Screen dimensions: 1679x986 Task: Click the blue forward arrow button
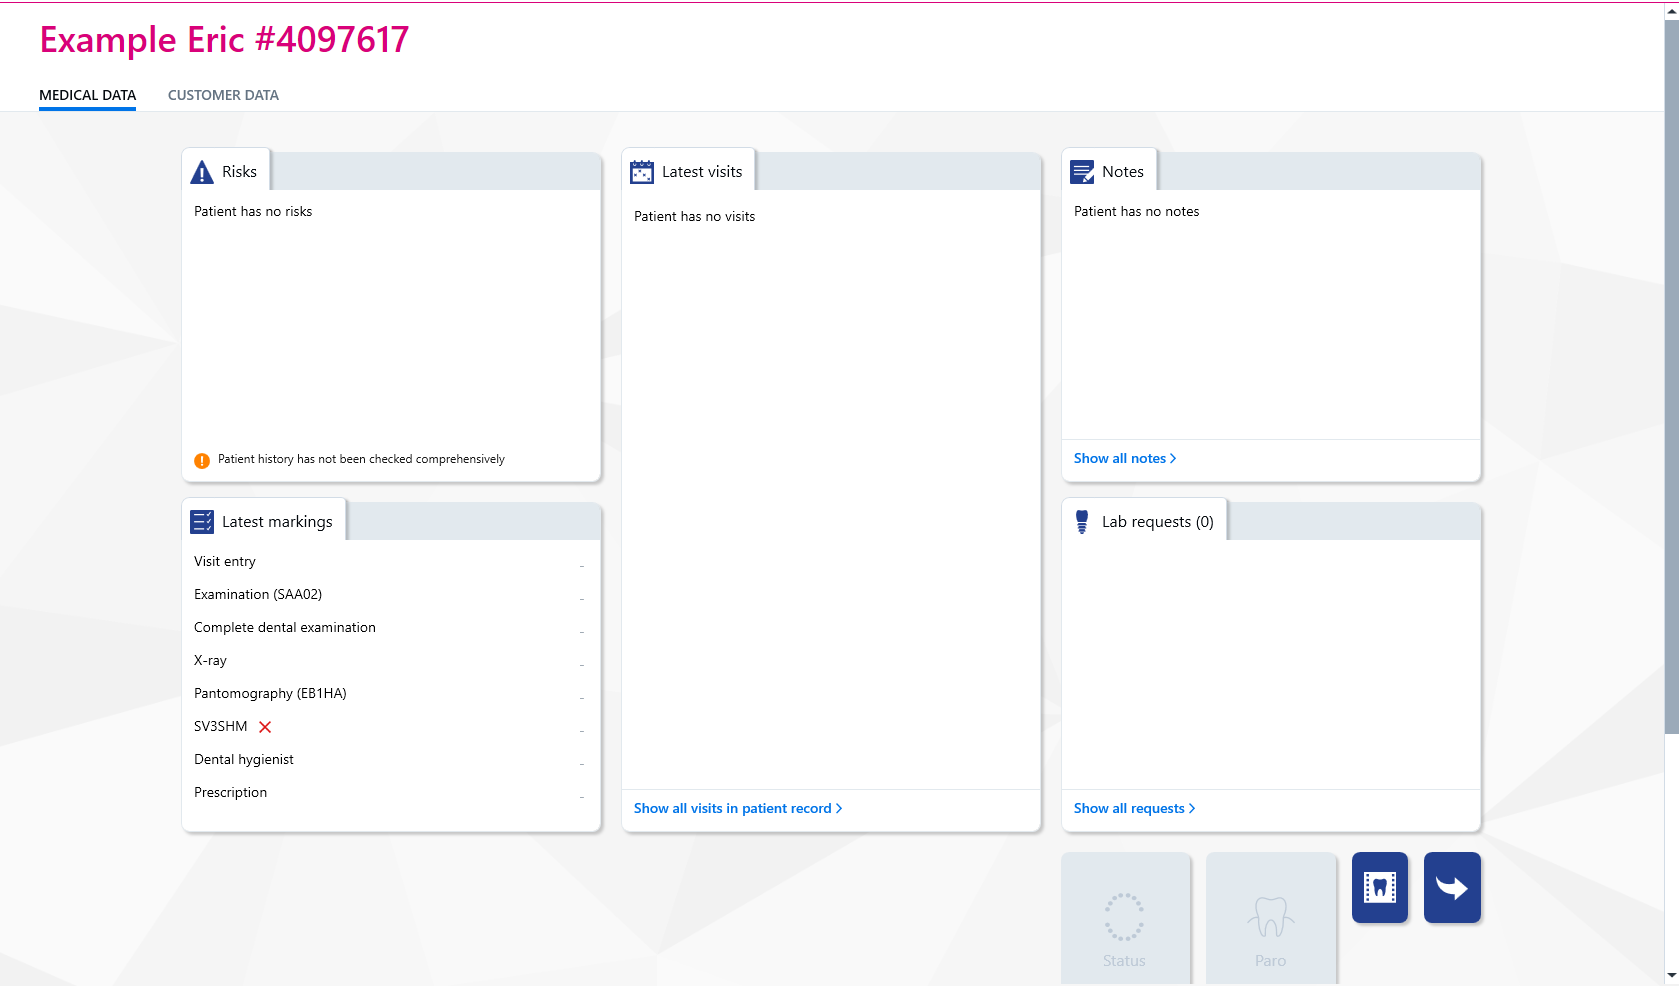(1452, 887)
